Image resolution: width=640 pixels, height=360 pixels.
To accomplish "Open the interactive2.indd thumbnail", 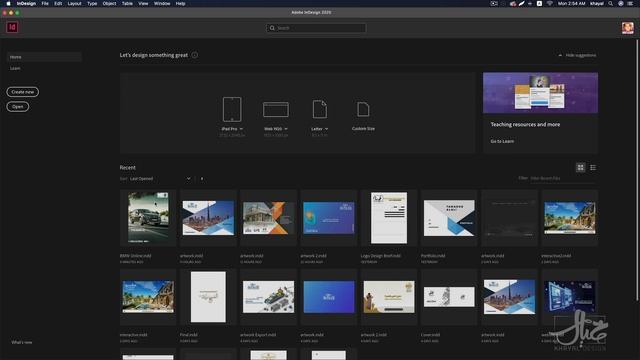I will tap(570, 218).
